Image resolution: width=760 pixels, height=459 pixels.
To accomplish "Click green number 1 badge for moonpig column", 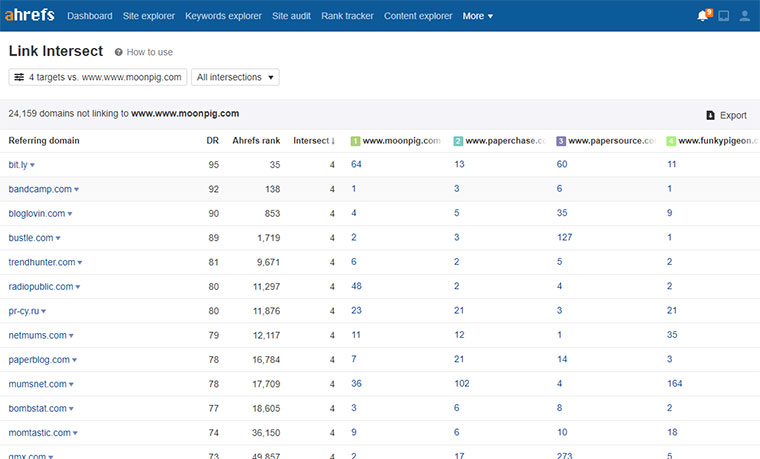I will [x=355, y=141].
